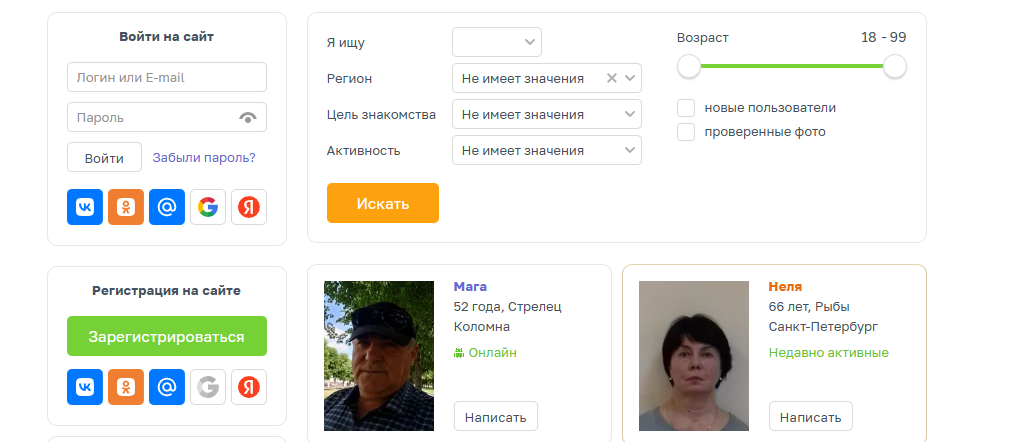Viewport: 1013px width, 442px height.
Task: Register using the Yandex icon
Action: (249, 387)
